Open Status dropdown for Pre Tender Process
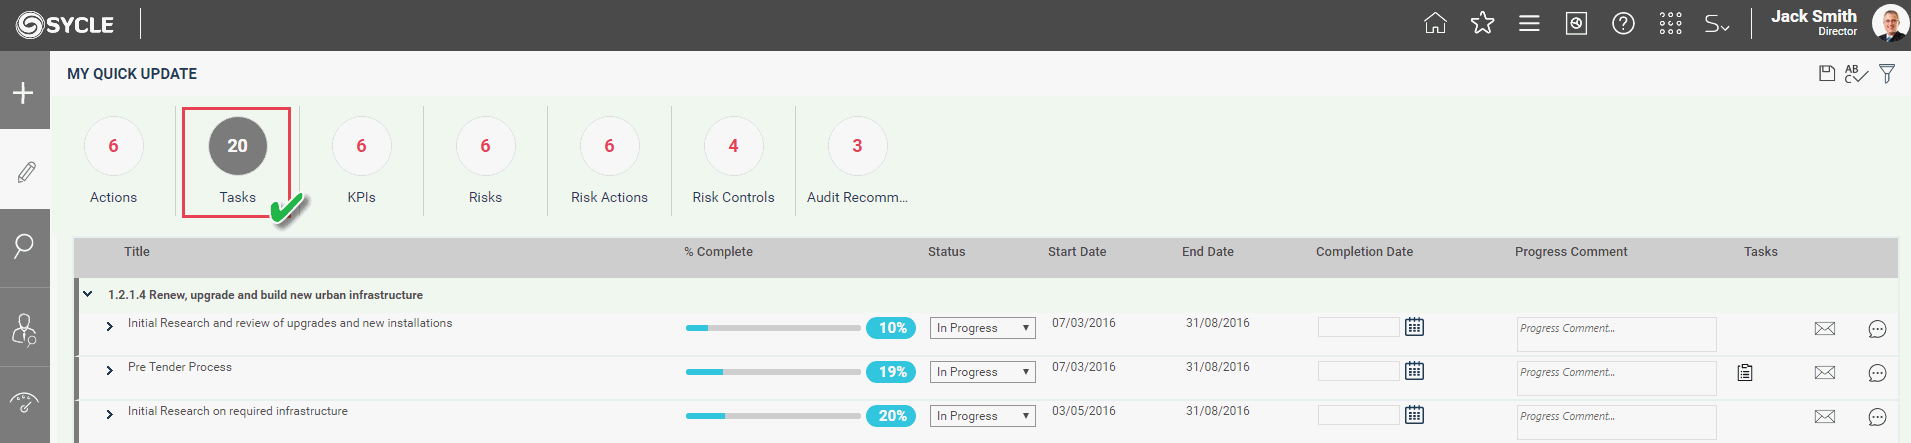 (x=983, y=372)
